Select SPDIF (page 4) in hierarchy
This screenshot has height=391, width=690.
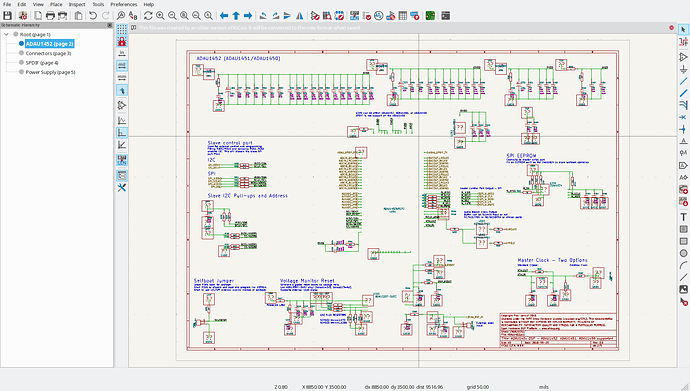coord(42,63)
